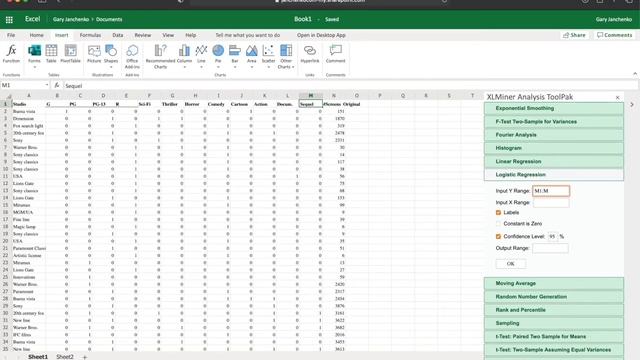The image size is (640, 360).
Task: Expand t-Test: Paired Two Sample for Means
Action: coord(554,337)
